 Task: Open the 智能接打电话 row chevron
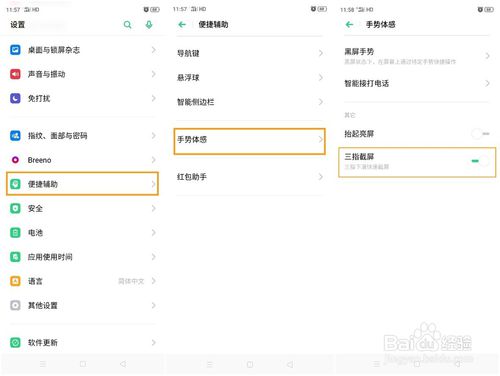(487, 83)
